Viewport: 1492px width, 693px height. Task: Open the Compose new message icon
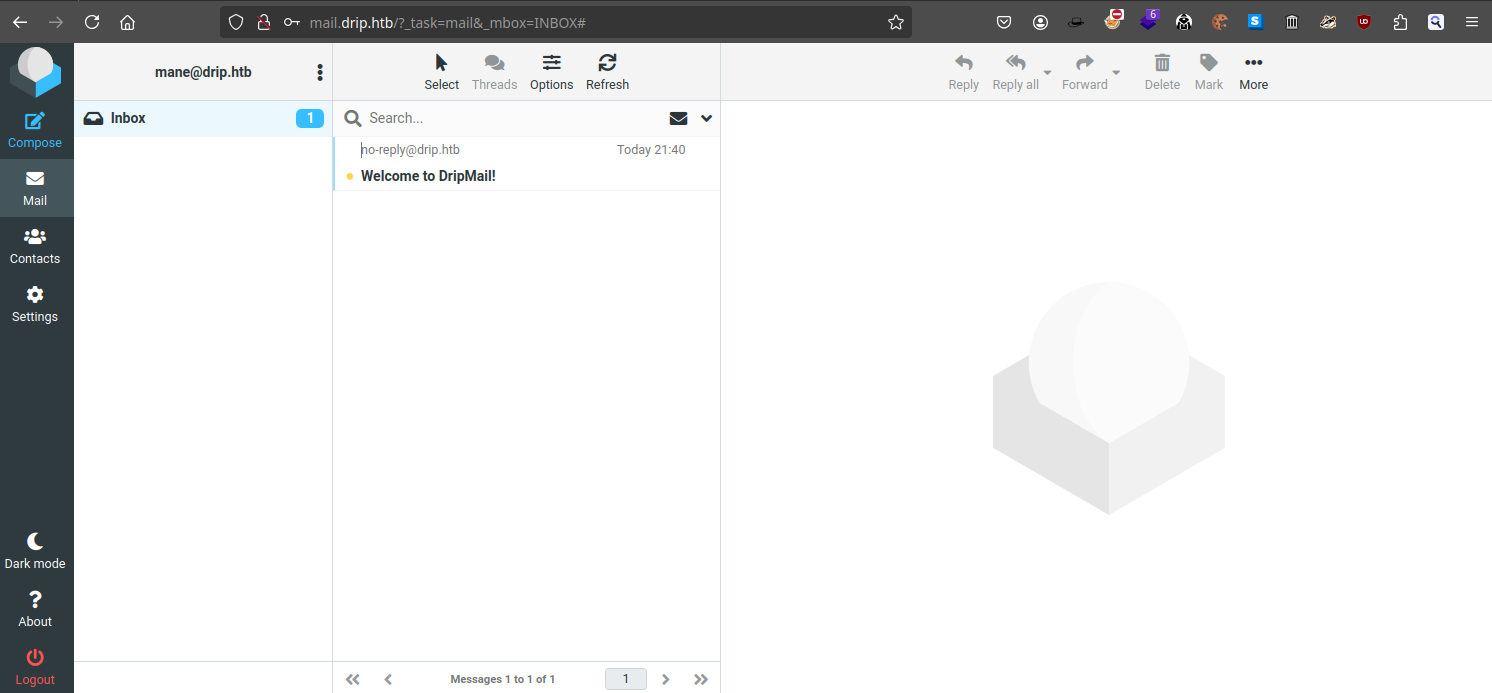35,122
